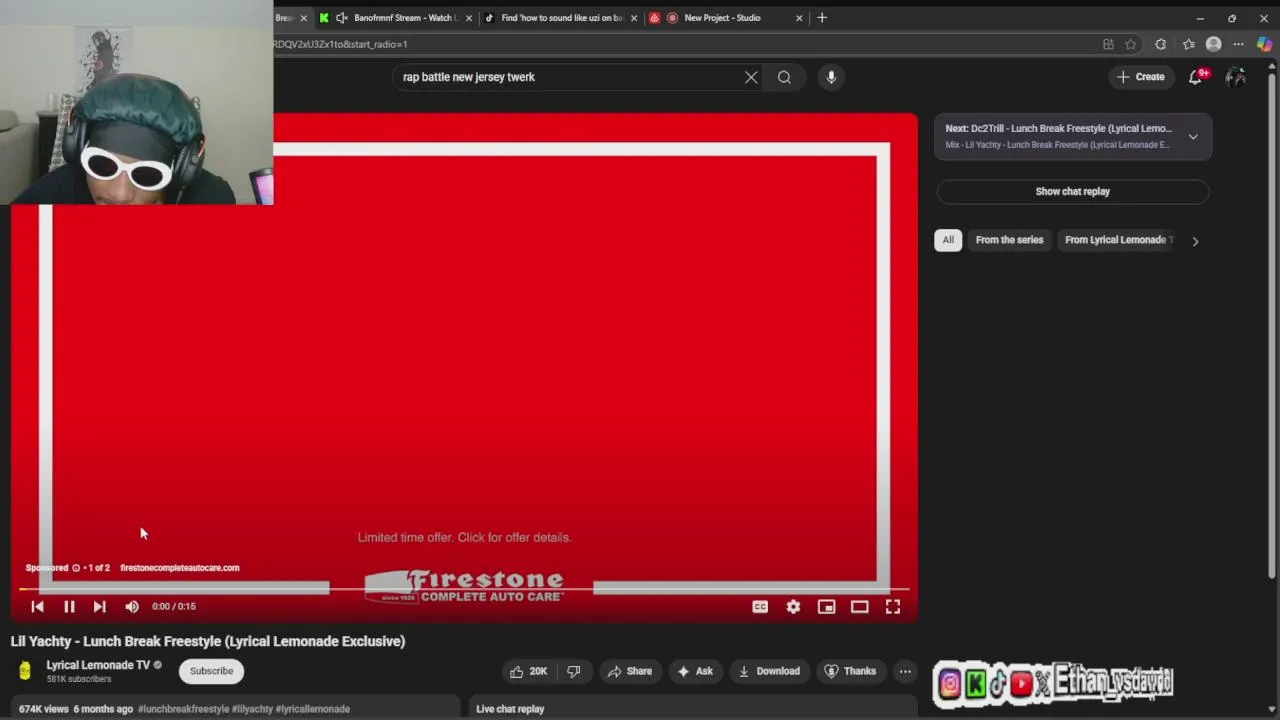This screenshot has height=720, width=1280.
Task: Download the video
Action: [x=769, y=671]
